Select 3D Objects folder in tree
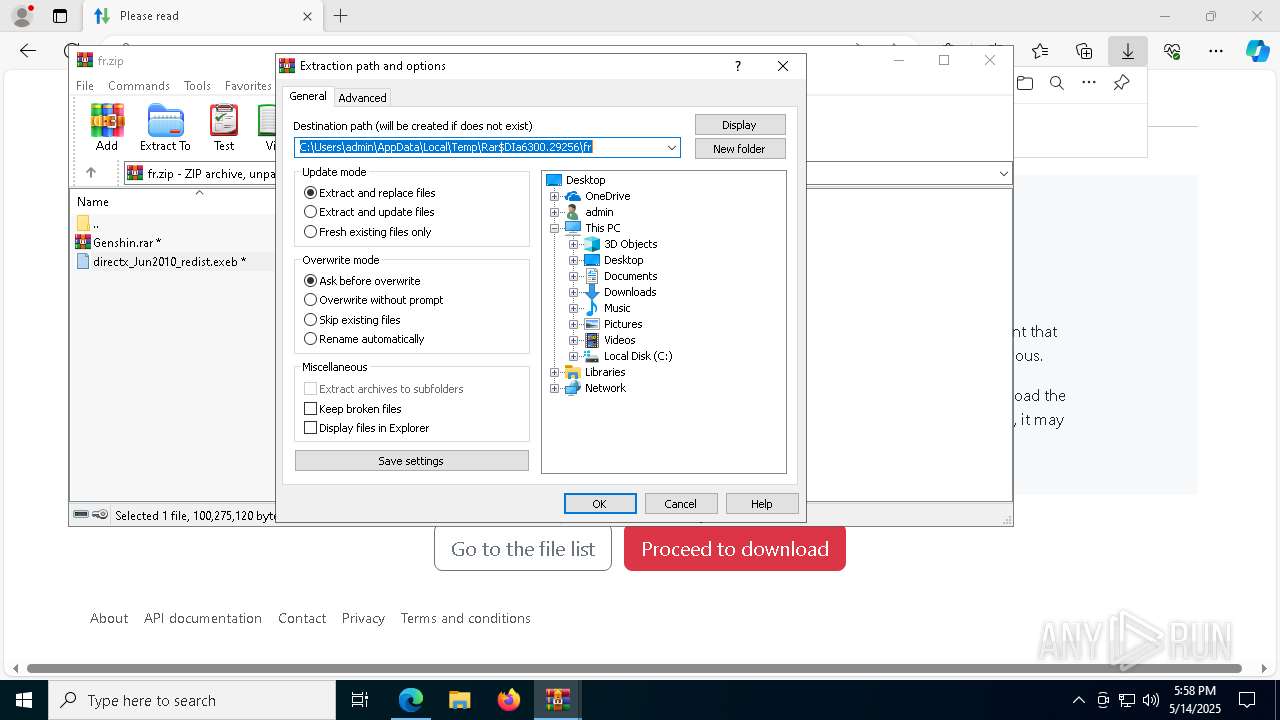 click(x=630, y=244)
